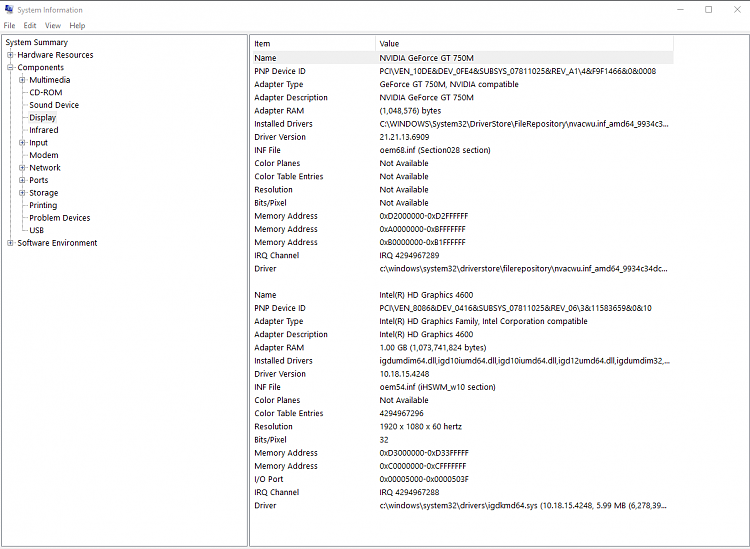Click 'GeForce GT 750M, NVIDIA compatible' value
This screenshot has width=750, height=549.
point(449,84)
